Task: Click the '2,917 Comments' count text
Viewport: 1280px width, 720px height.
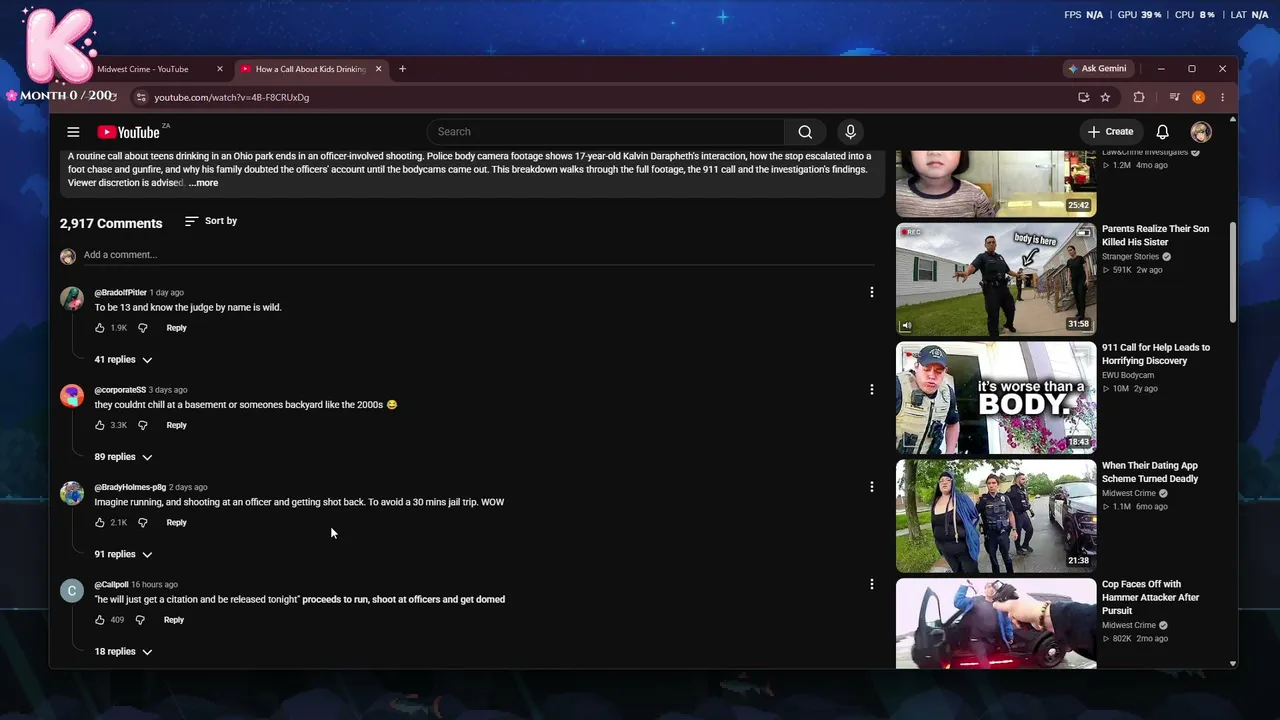Action: coord(111,223)
